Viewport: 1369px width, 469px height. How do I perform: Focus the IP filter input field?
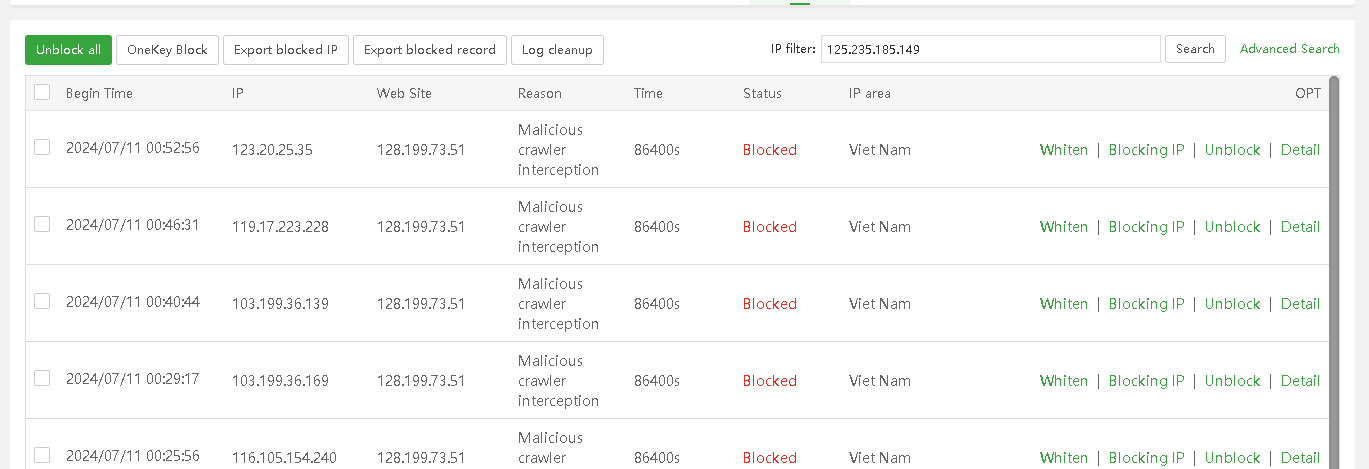pyautogui.click(x=990, y=49)
